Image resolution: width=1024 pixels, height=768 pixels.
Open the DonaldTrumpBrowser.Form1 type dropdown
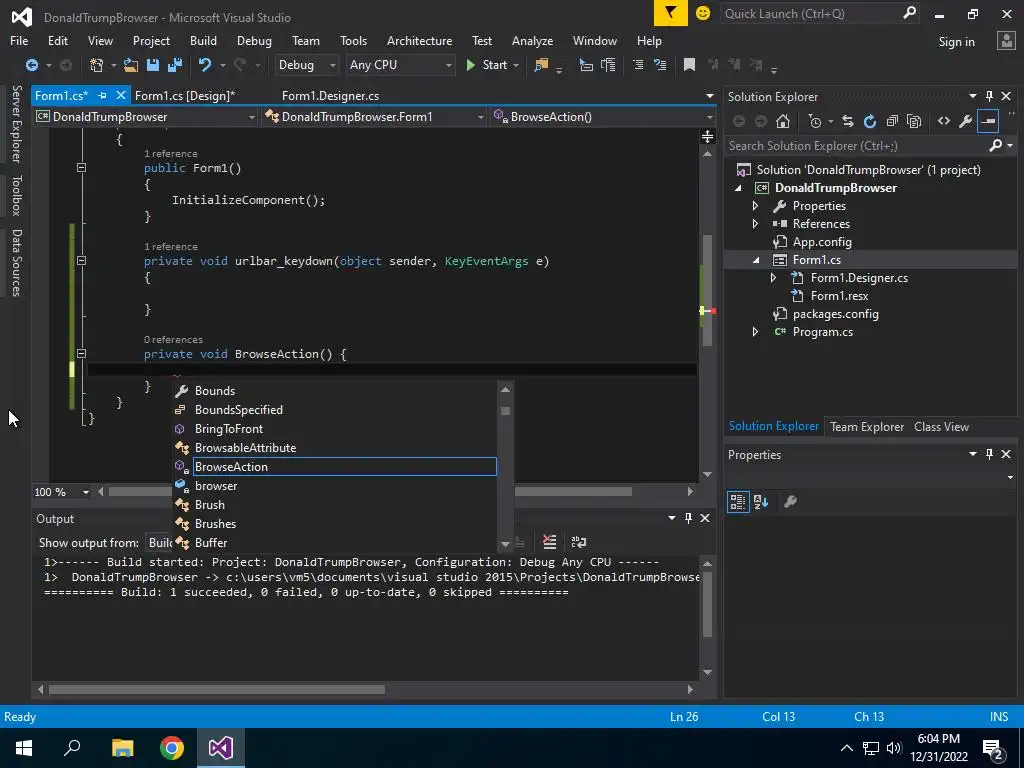click(374, 117)
